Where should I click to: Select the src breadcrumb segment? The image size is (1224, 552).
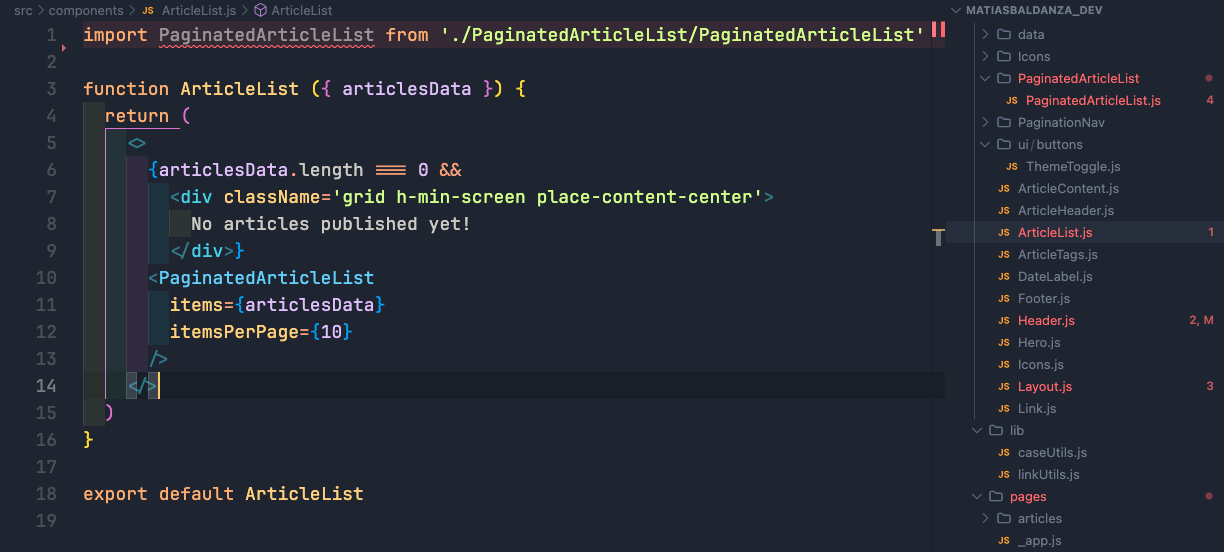23,10
